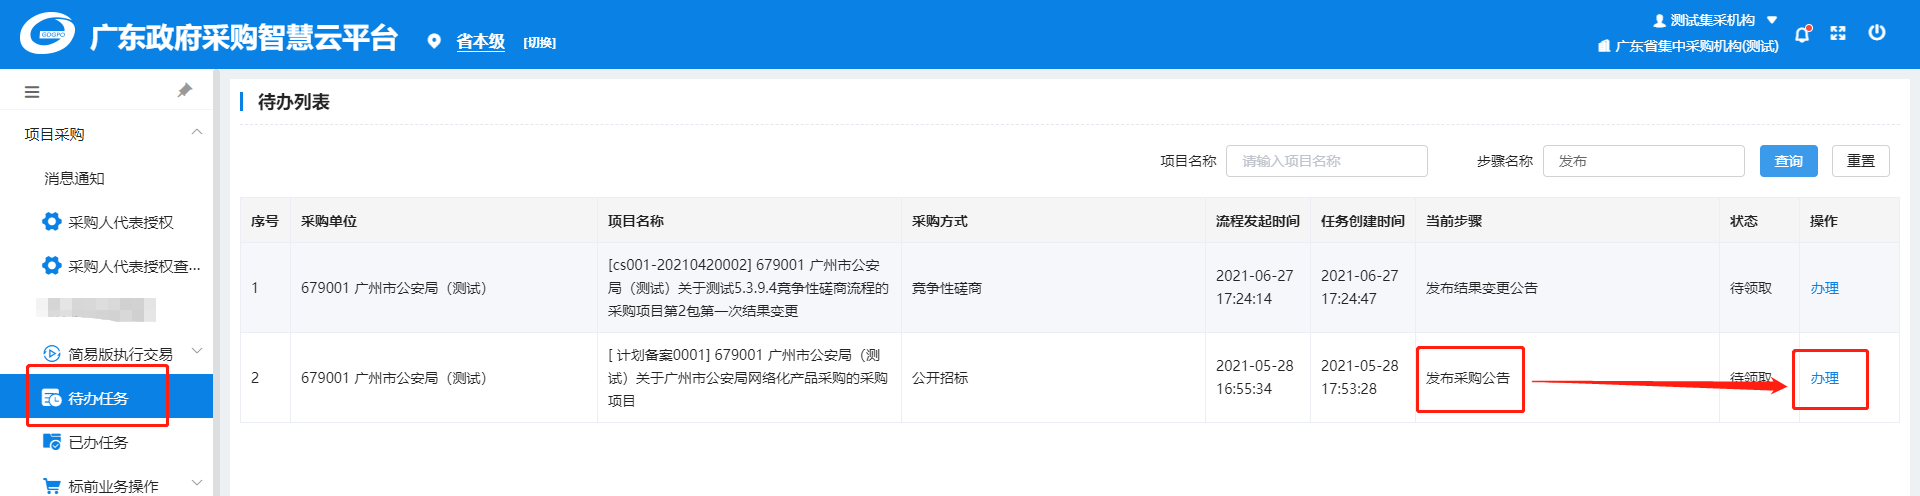Screen dimensions: 1920x496
Task: Click the notification bell icon
Action: click(1802, 34)
